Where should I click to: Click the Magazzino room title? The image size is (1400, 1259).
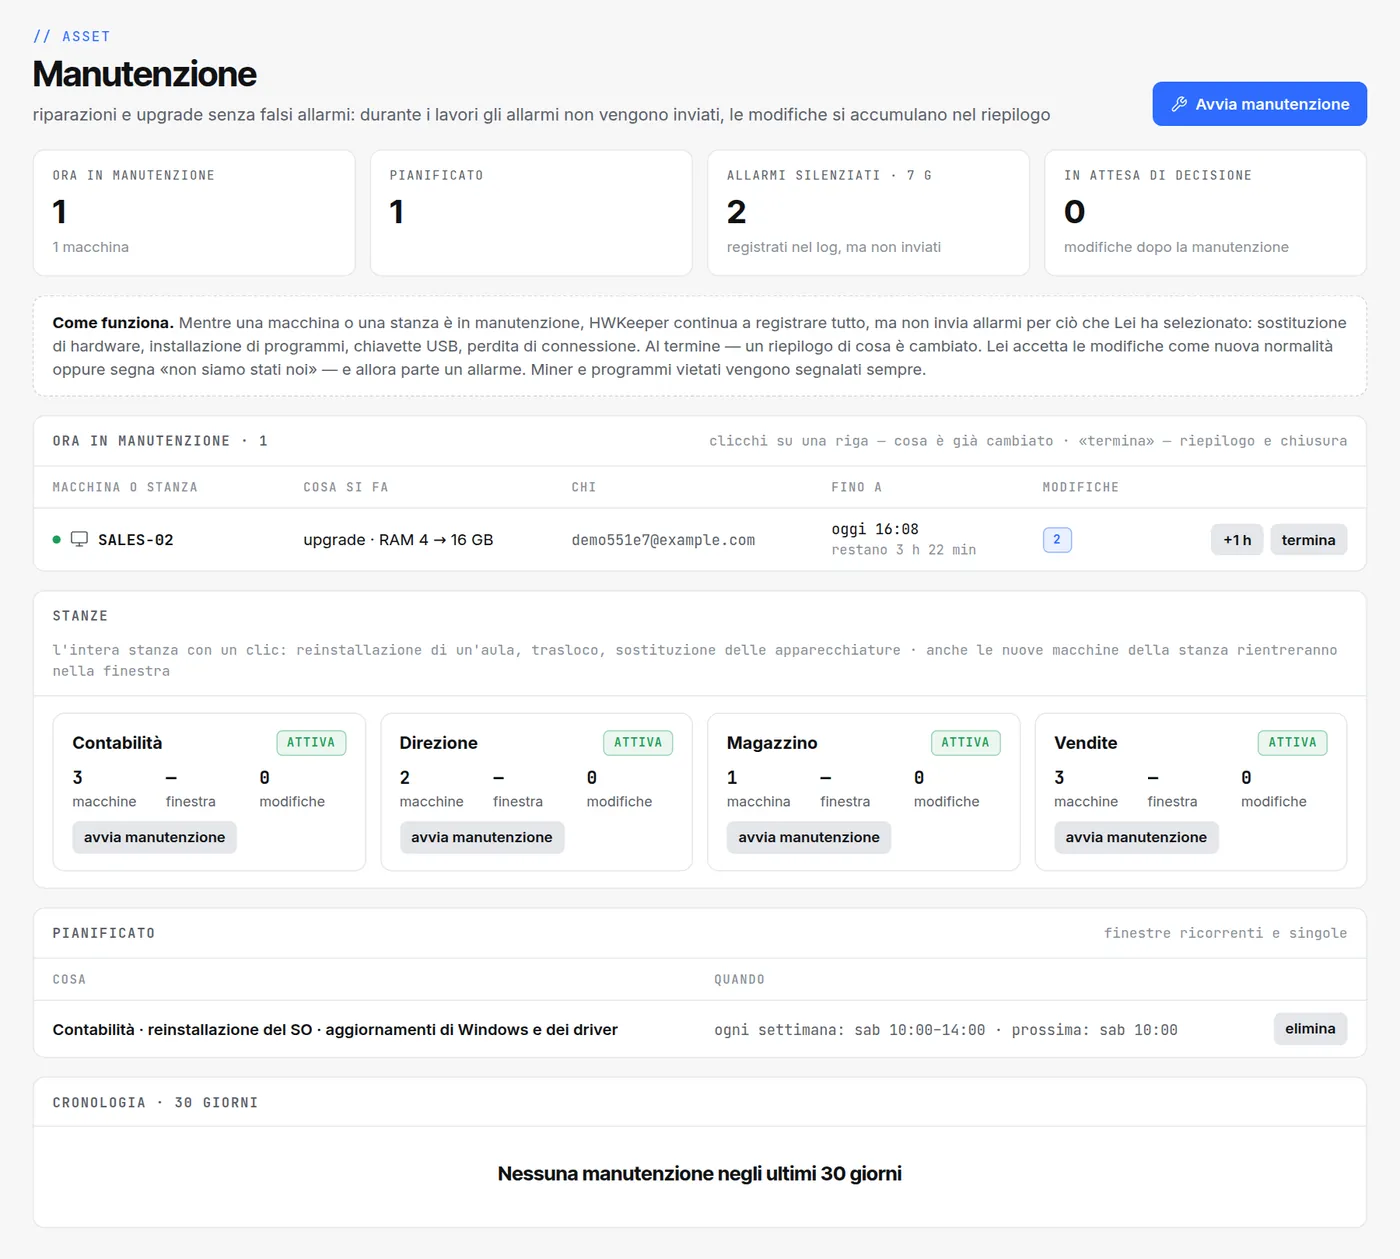[x=772, y=743]
